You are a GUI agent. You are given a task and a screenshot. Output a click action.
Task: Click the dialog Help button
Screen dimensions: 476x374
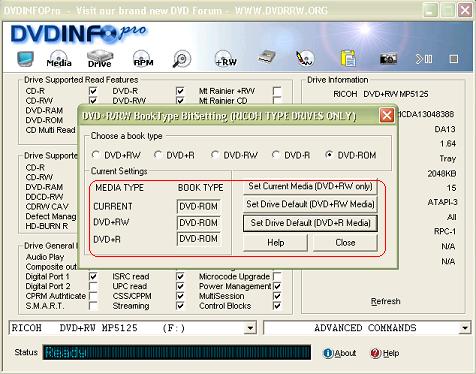[275, 243]
